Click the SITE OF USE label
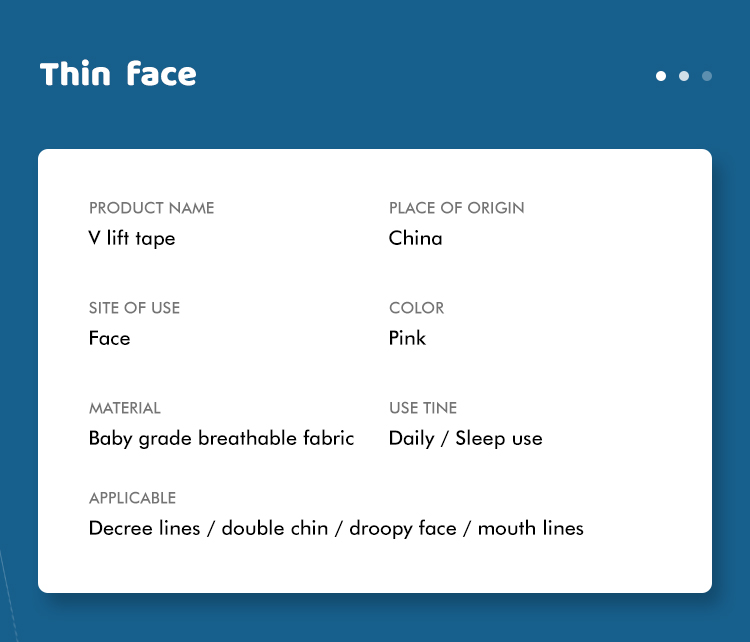Viewport: 750px width, 642px height. tap(134, 308)
